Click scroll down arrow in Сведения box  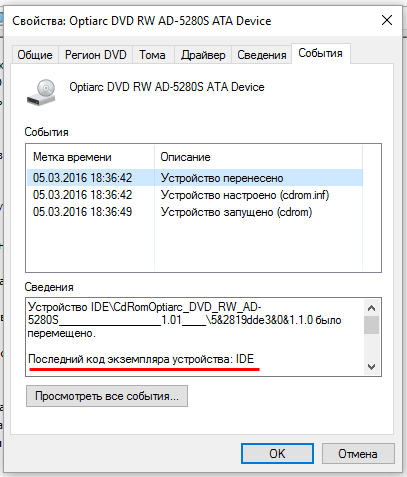(371, 367)
